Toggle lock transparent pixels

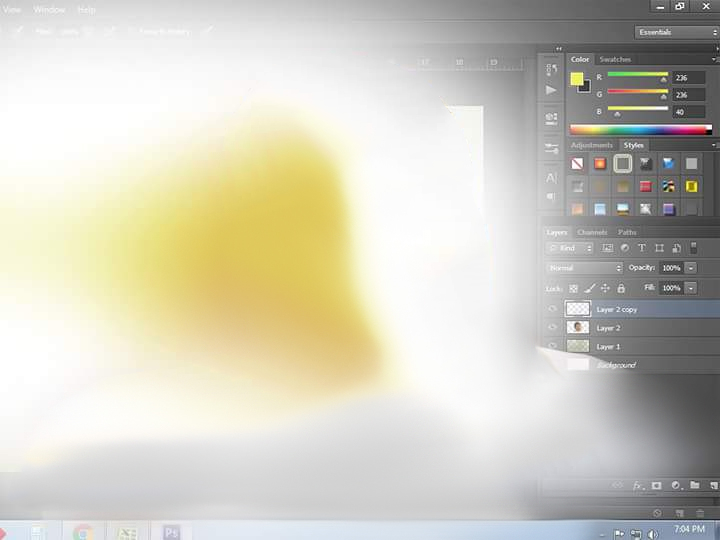[574, 288]
